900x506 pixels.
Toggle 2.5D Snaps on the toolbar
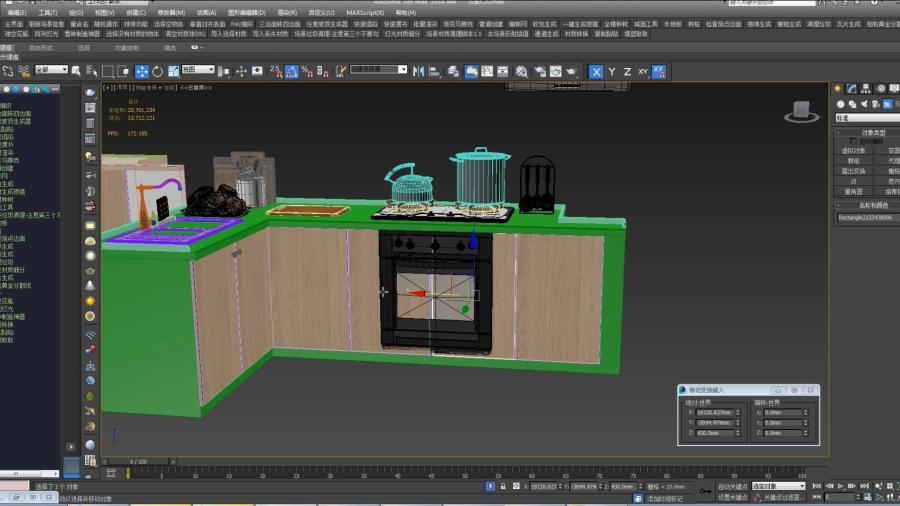tap(276, 72)
